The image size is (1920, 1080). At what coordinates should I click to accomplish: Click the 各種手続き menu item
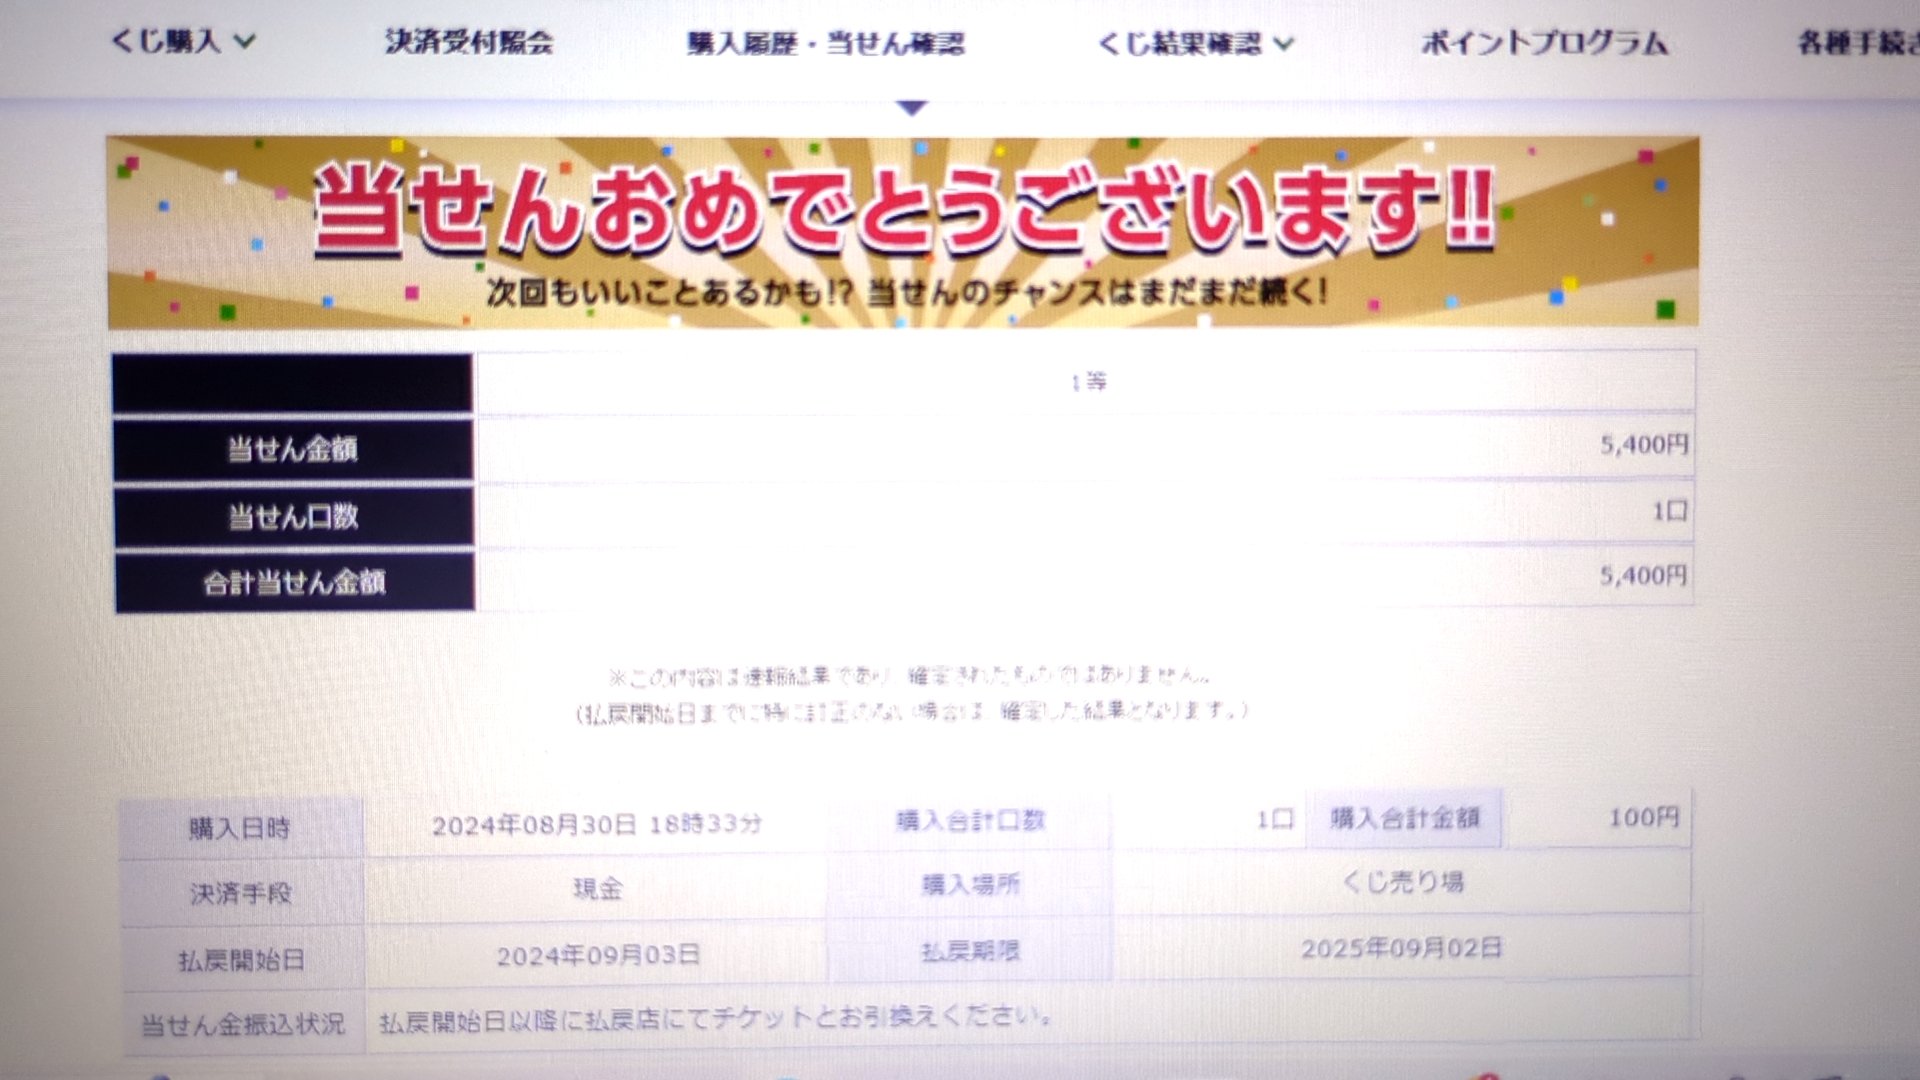[x=1858, y=43]
